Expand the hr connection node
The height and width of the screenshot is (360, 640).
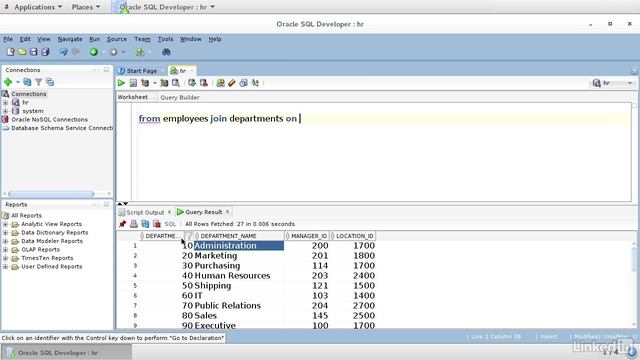pos(5,102)
